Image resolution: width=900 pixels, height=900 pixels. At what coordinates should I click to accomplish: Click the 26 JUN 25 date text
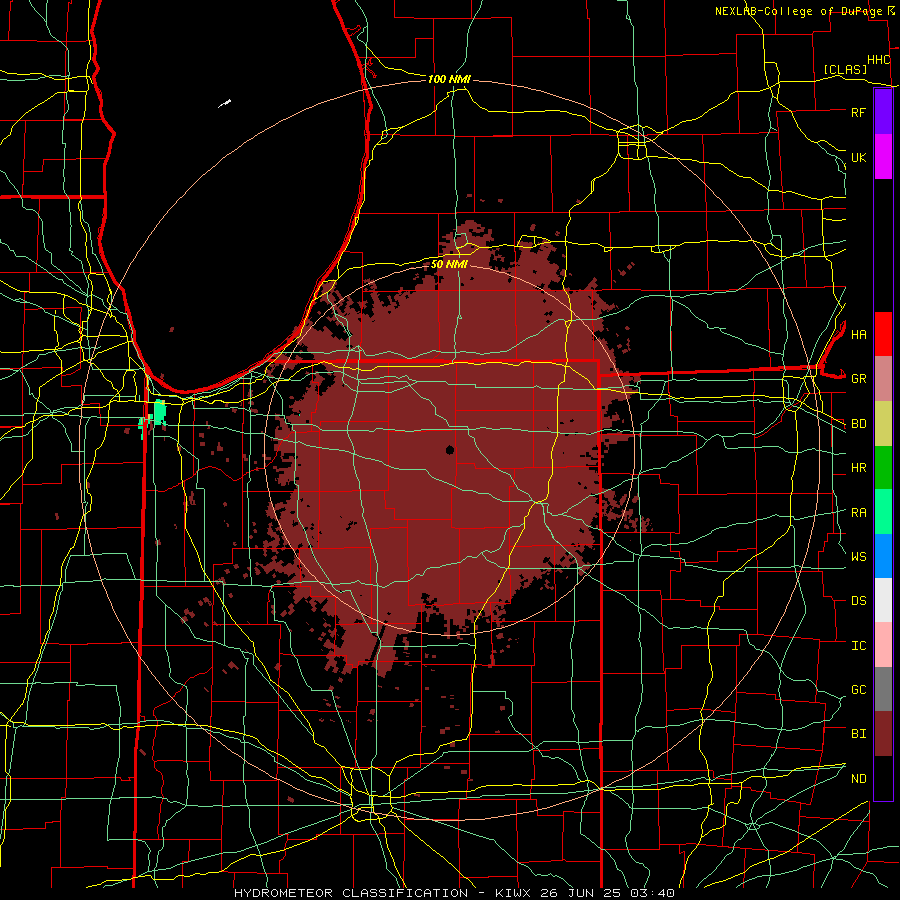581,893
